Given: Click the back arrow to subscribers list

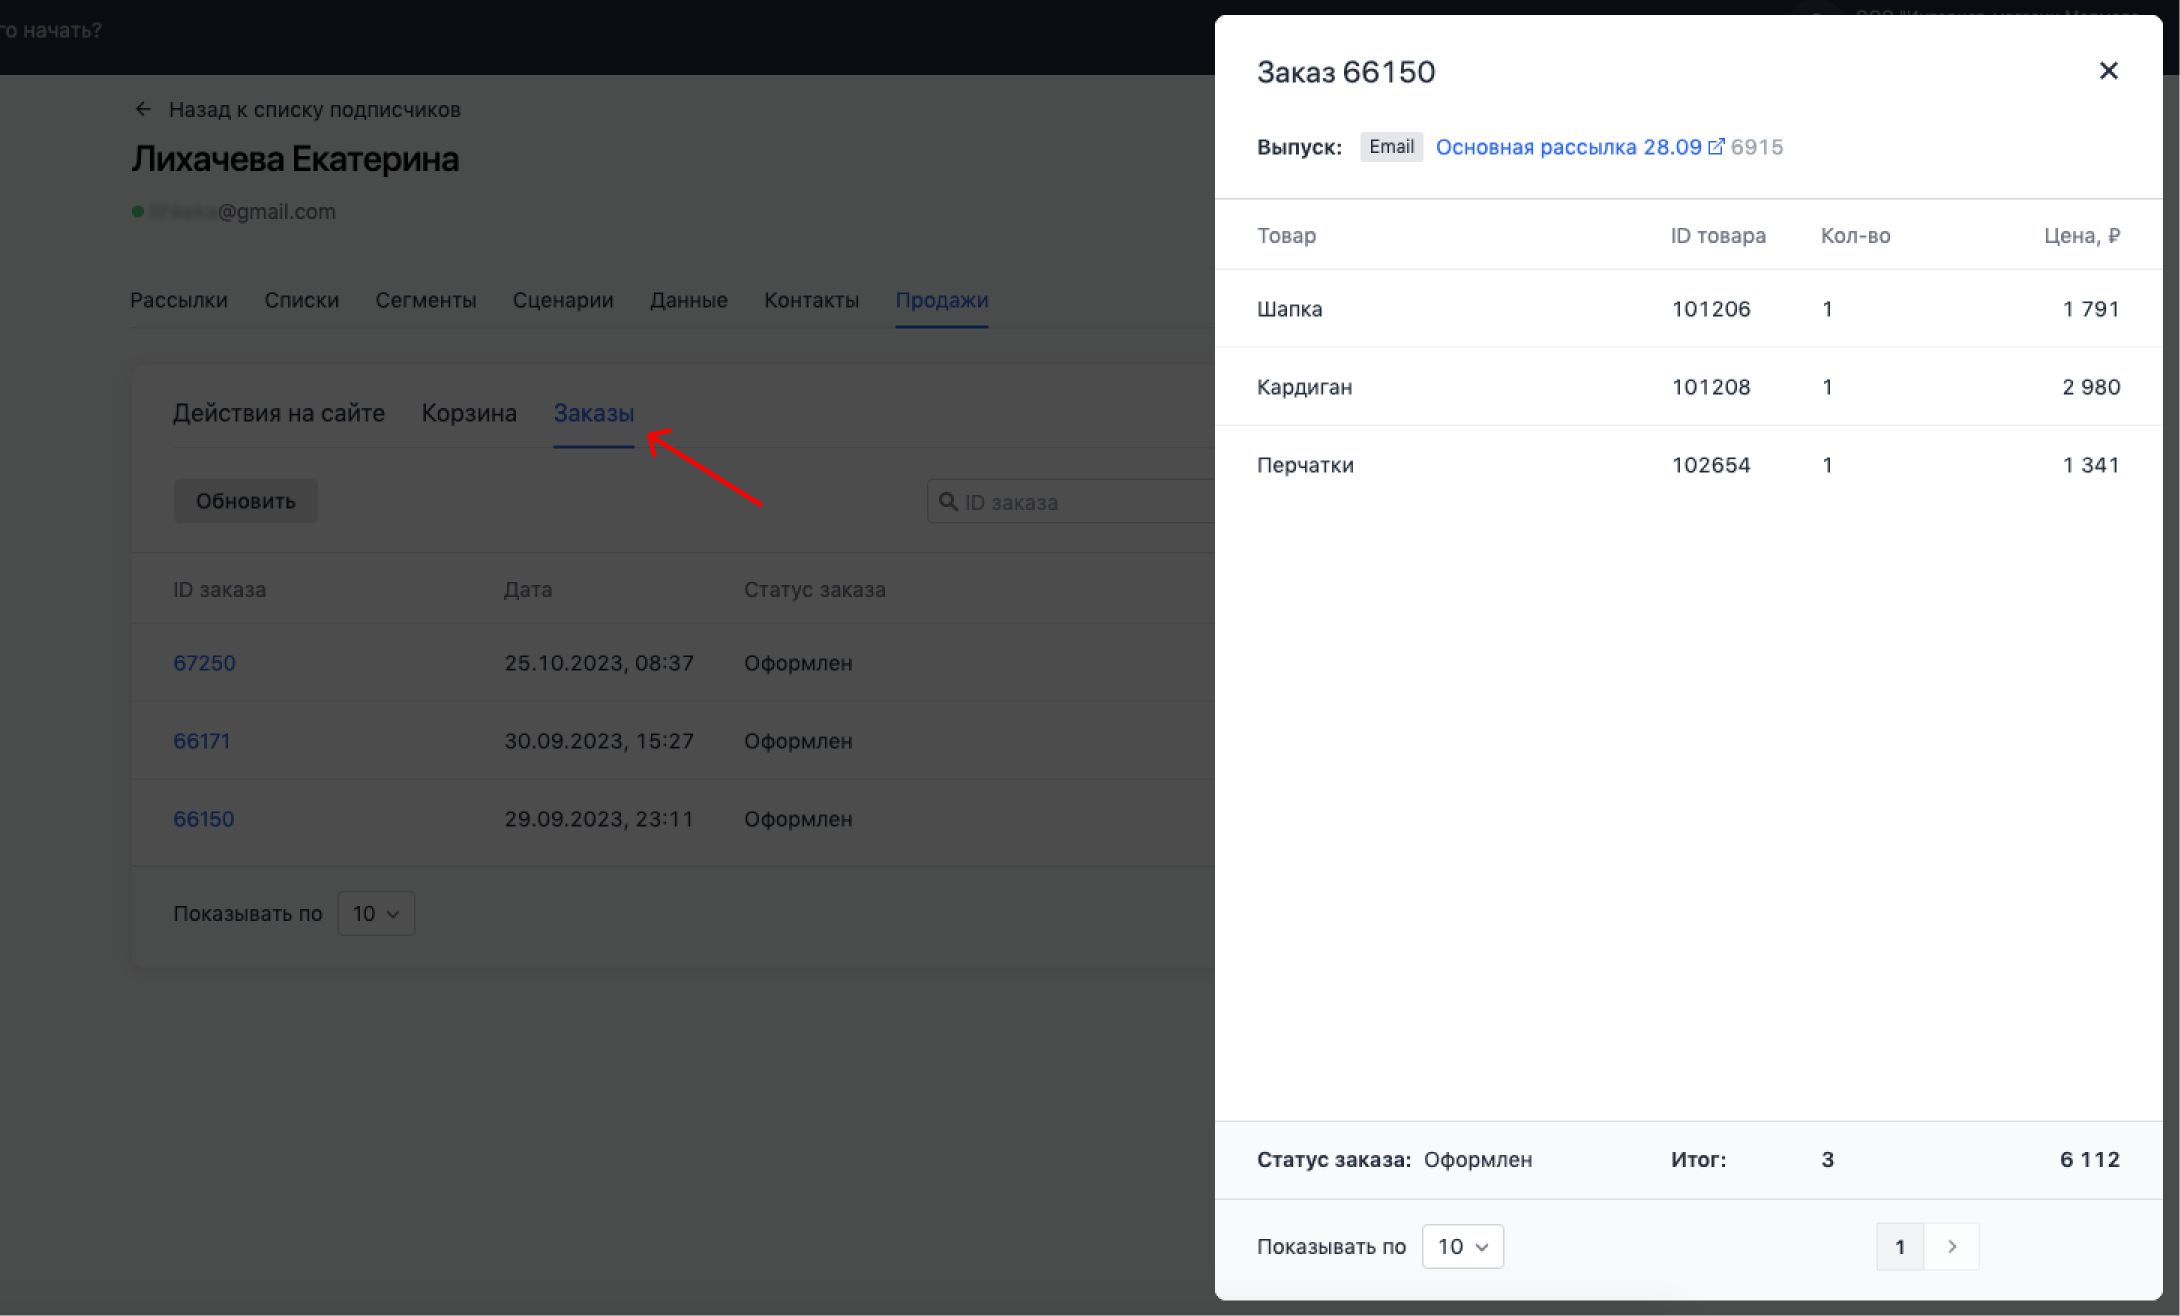Looking at the screenshot, I should [143, 109].
